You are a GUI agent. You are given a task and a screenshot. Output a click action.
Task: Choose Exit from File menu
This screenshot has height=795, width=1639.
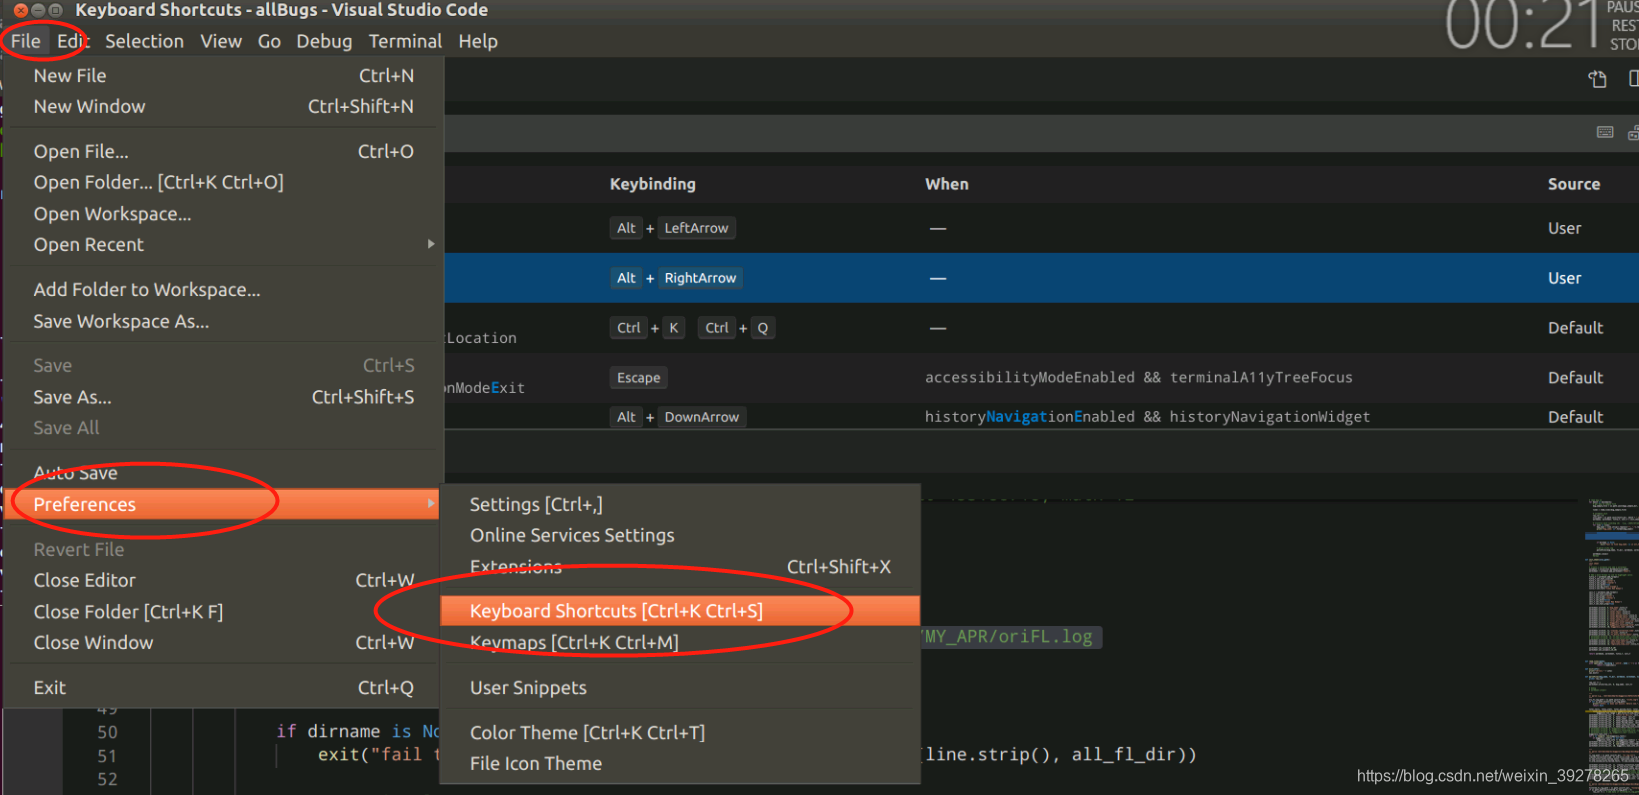point(224,688)
